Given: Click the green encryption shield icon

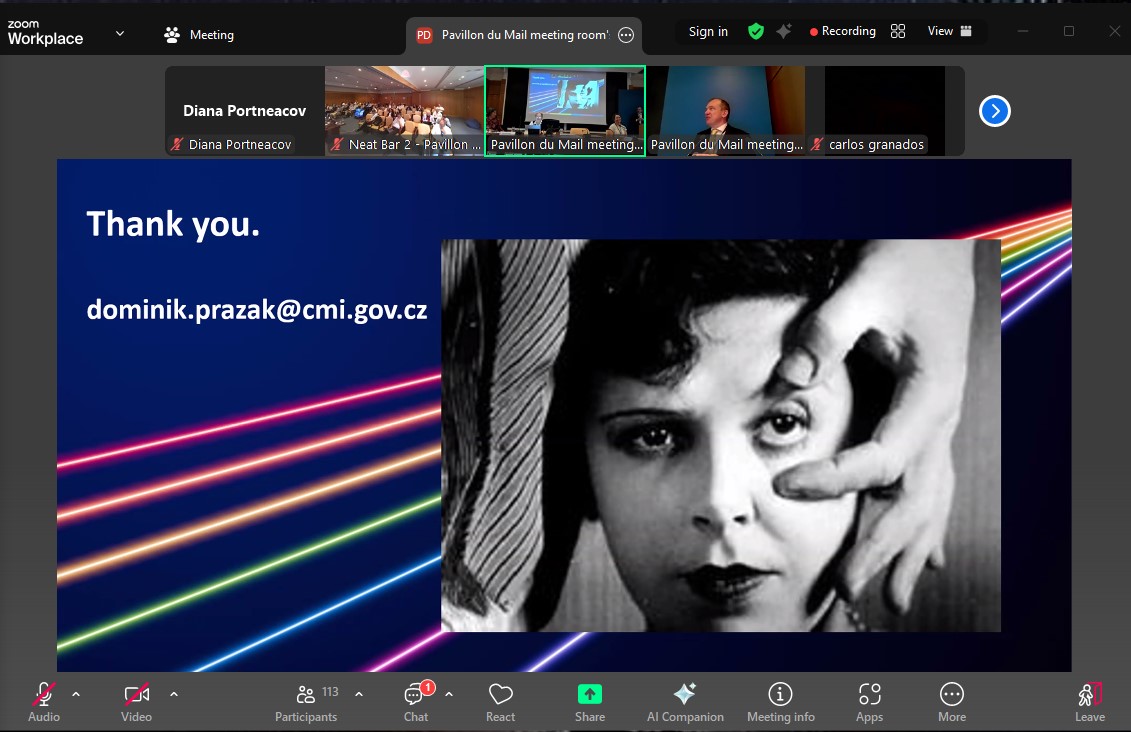Looking at the screenshot, I should point(756,32).
